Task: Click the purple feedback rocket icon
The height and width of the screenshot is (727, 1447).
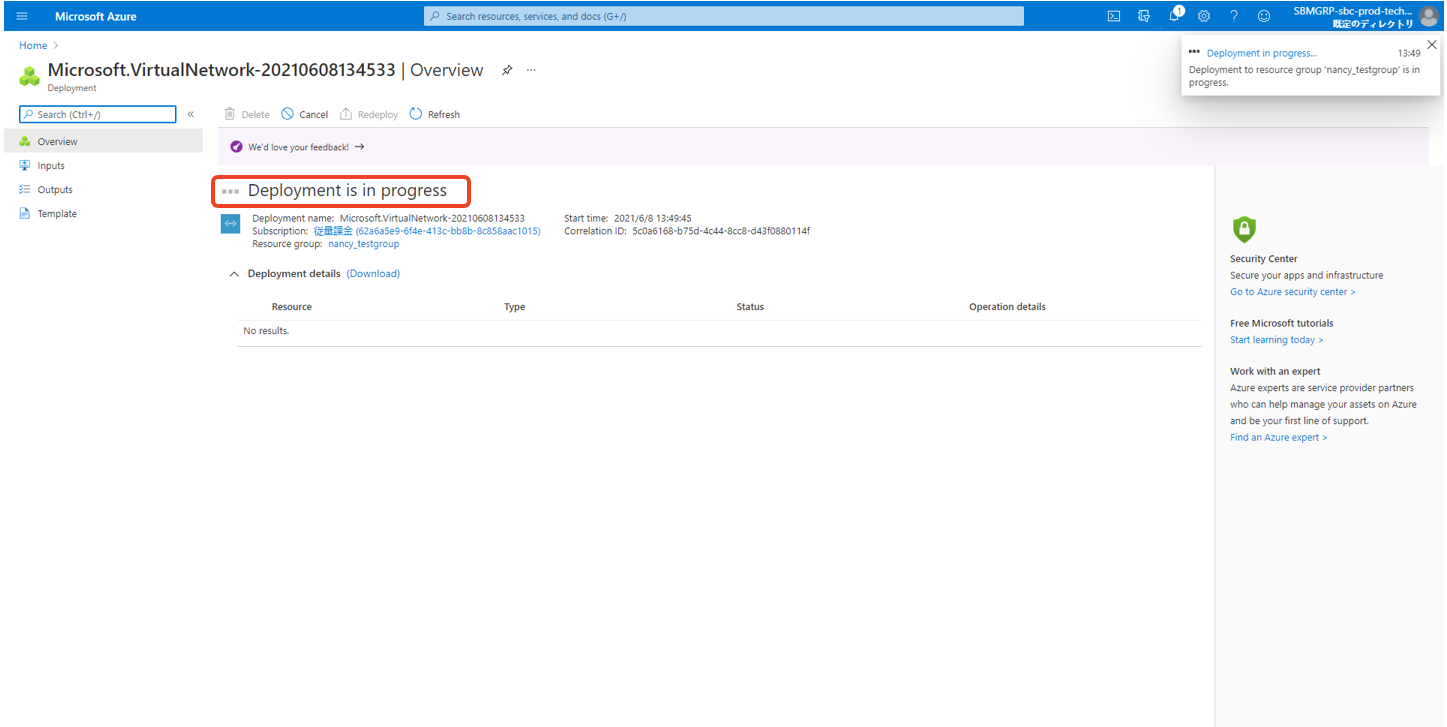Action: (237, 146)
